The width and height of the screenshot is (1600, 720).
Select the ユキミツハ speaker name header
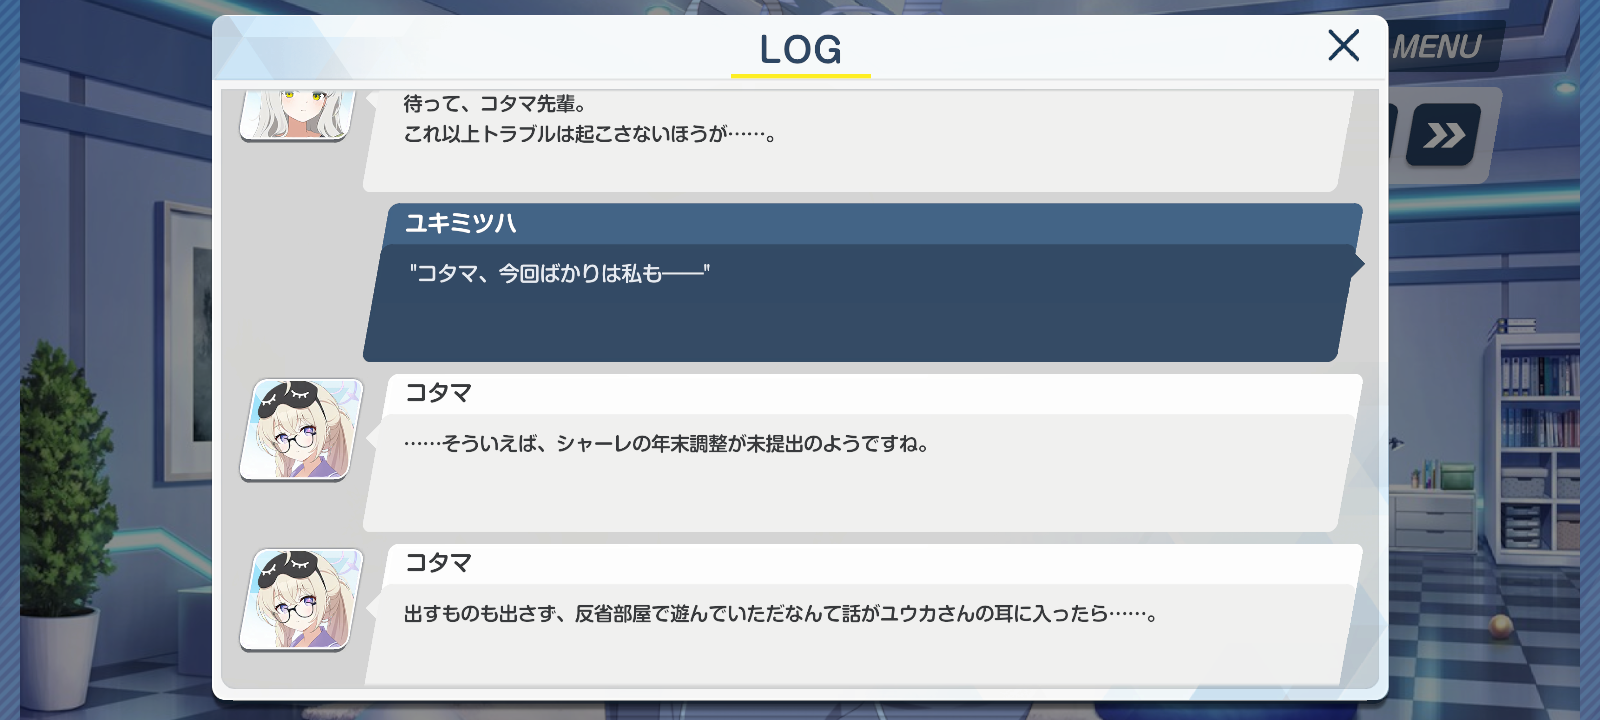pos(461,223)
